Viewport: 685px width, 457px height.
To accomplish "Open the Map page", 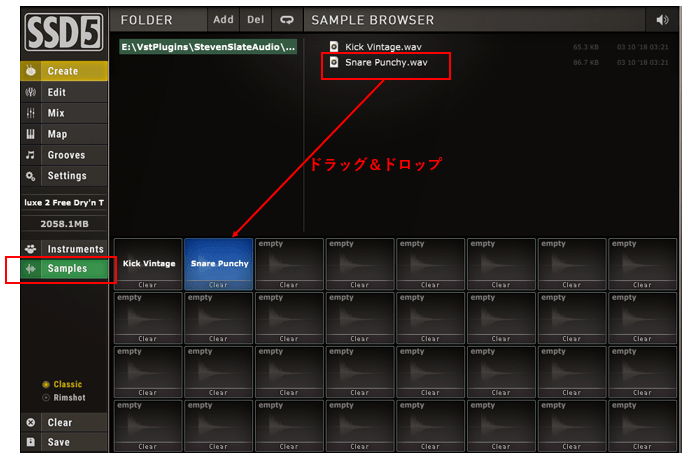I will pyautogui.click(x=64, y=134).
